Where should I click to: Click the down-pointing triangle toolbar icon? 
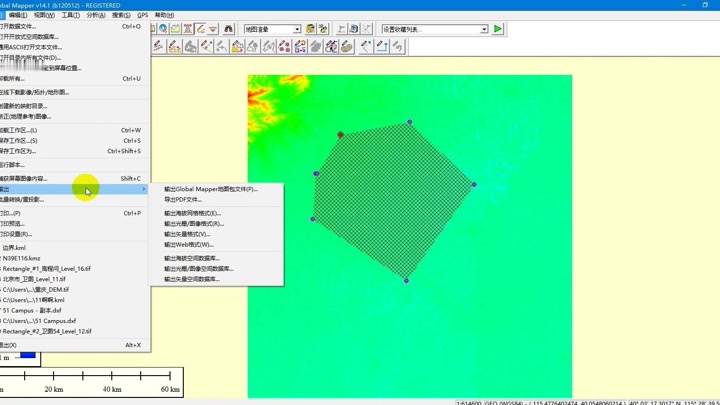click(x=213, y=29)
